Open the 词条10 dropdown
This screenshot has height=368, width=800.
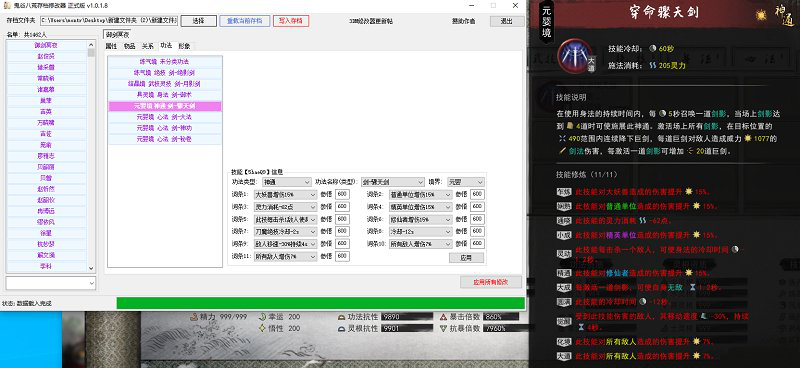420,244
